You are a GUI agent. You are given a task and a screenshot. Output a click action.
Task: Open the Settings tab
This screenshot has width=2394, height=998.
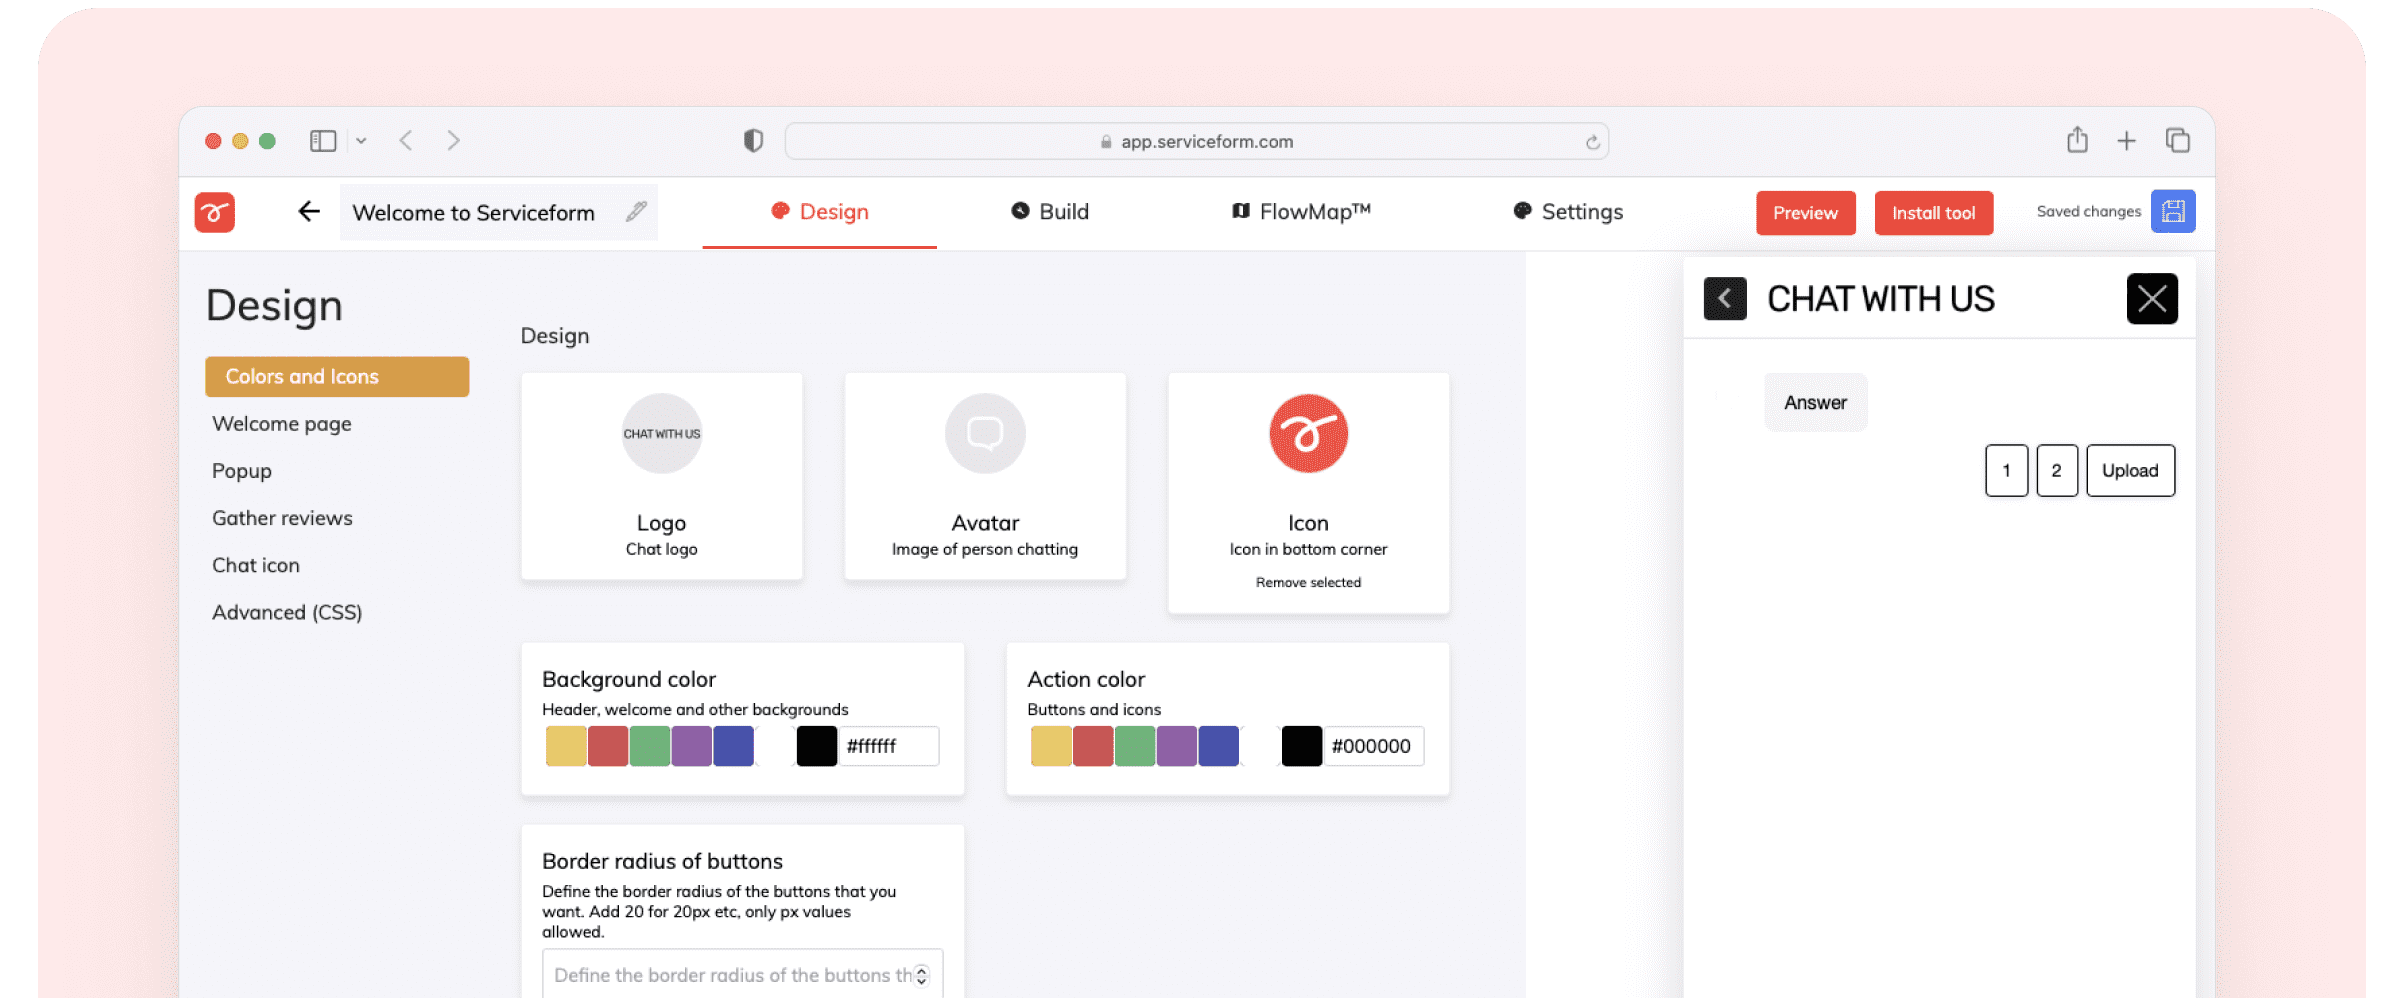(1568, 212)
